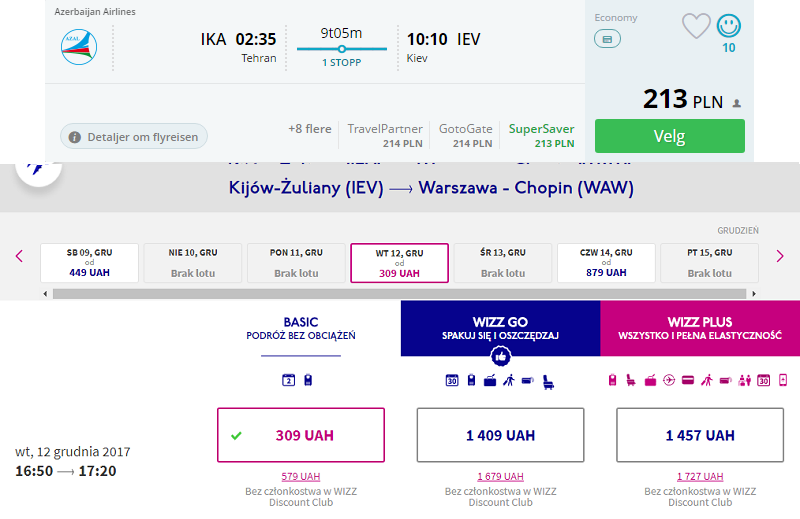Click WIZZ PLUS baggage tag icon
The height and width of the screenshot is (519, 800).
tap(726, 380)
